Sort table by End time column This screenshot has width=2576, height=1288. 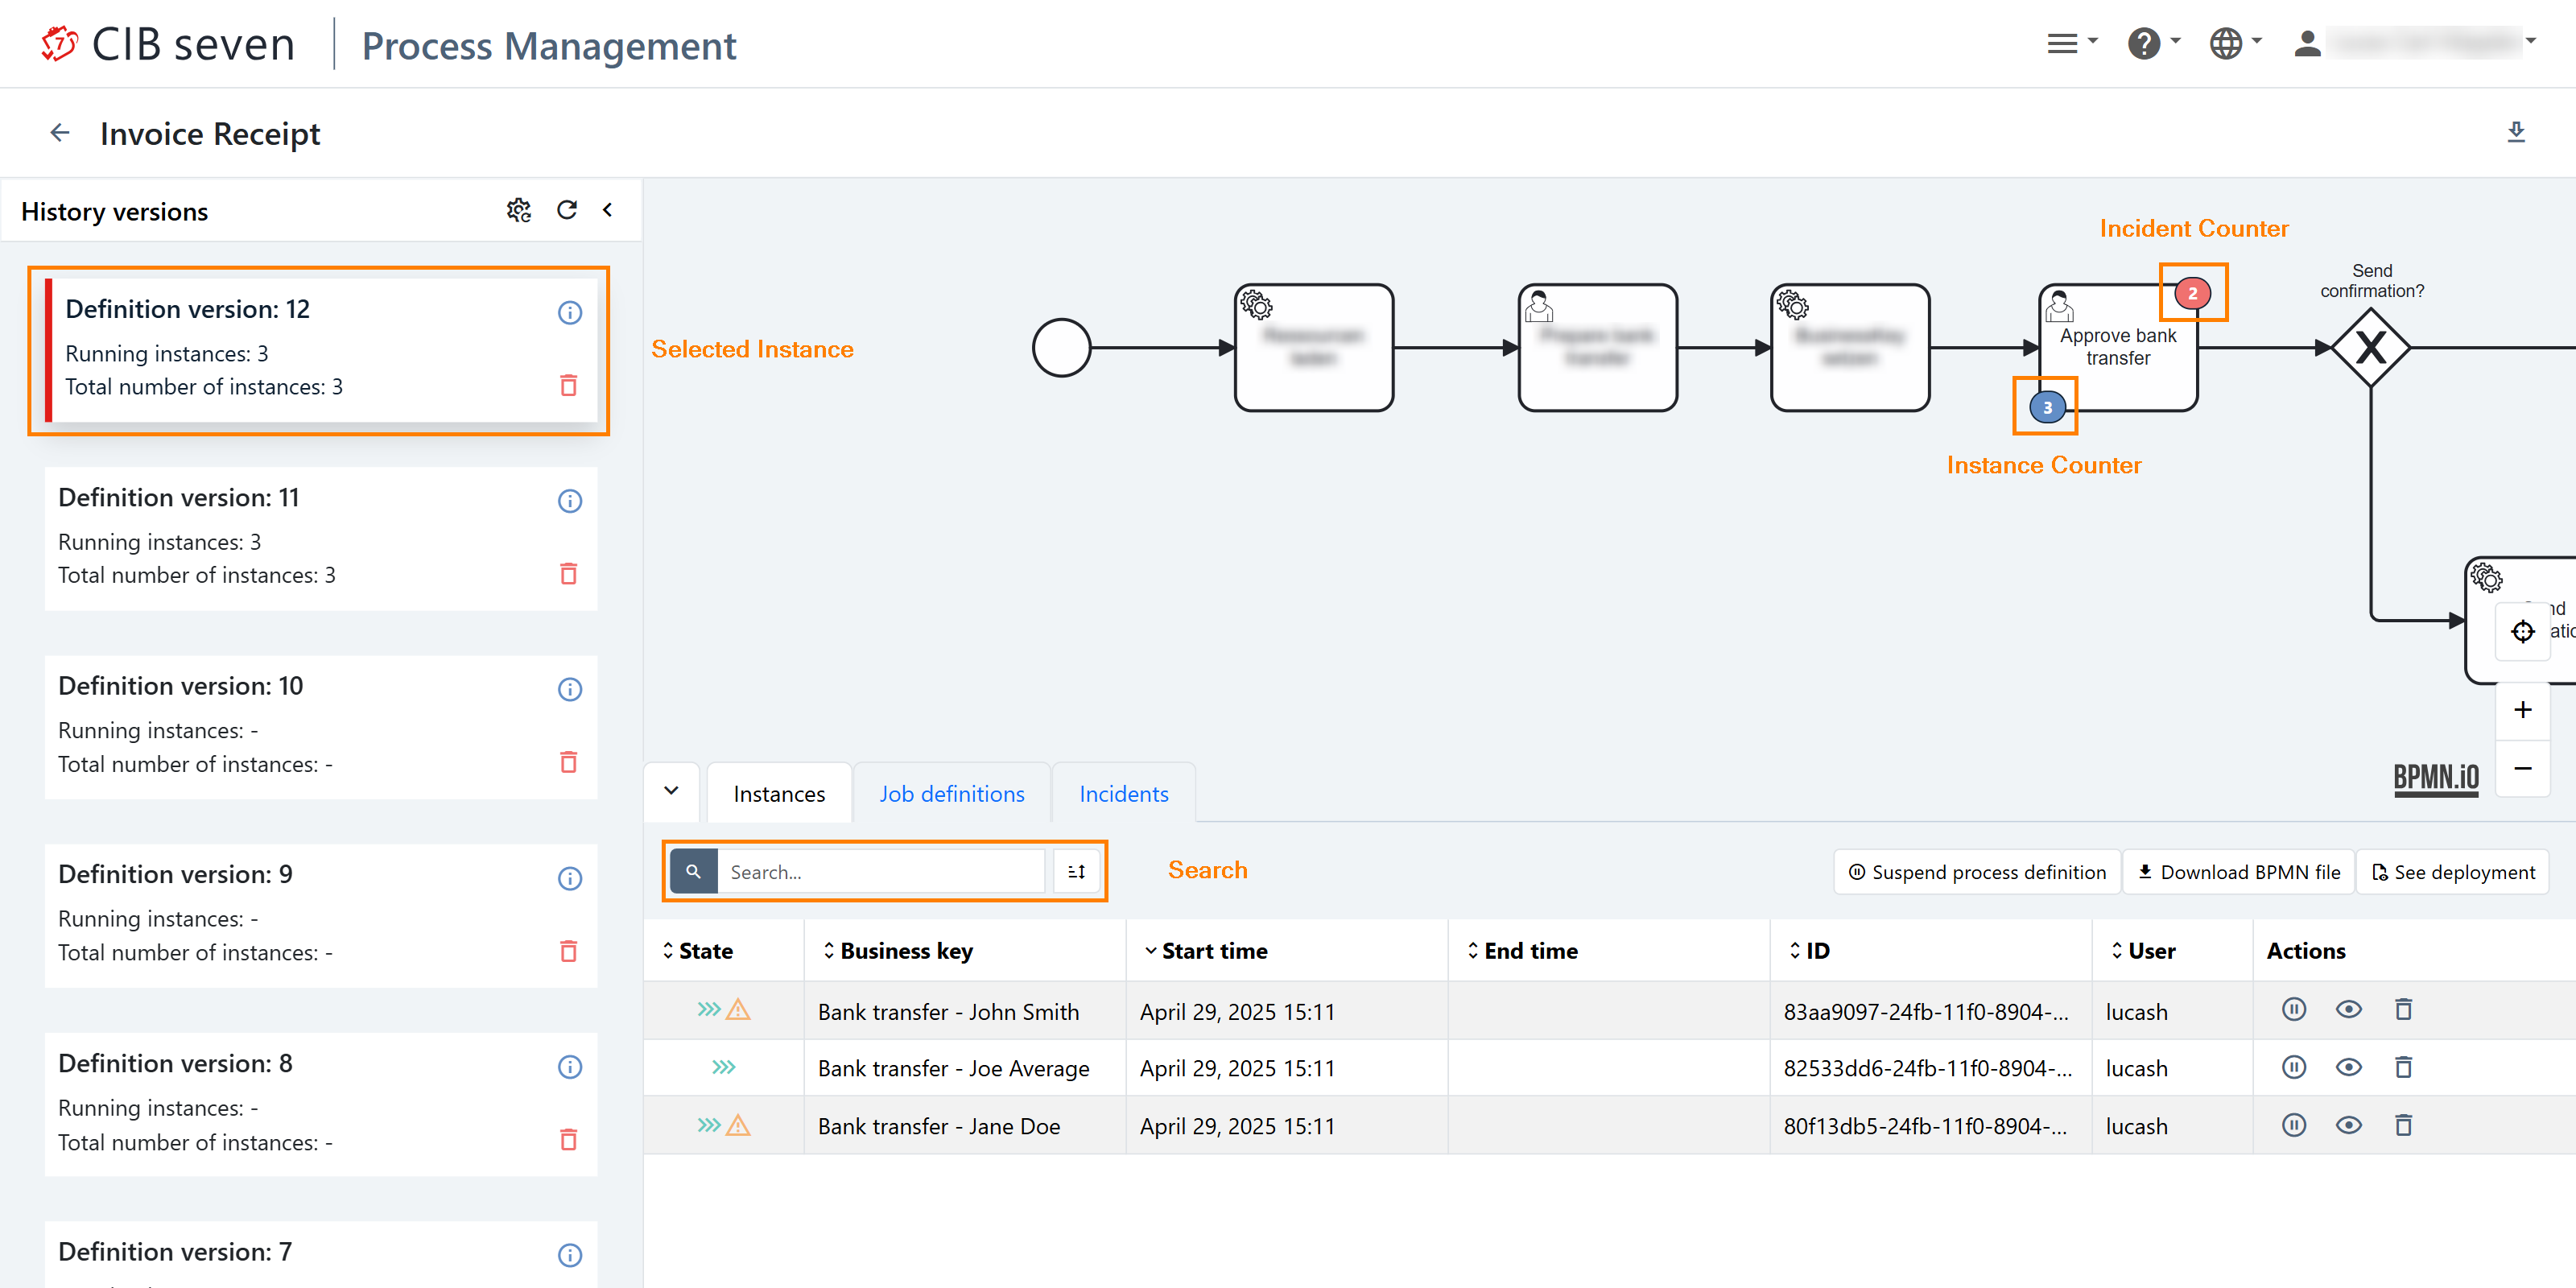pyautogui.click(x=1522, y=951)
